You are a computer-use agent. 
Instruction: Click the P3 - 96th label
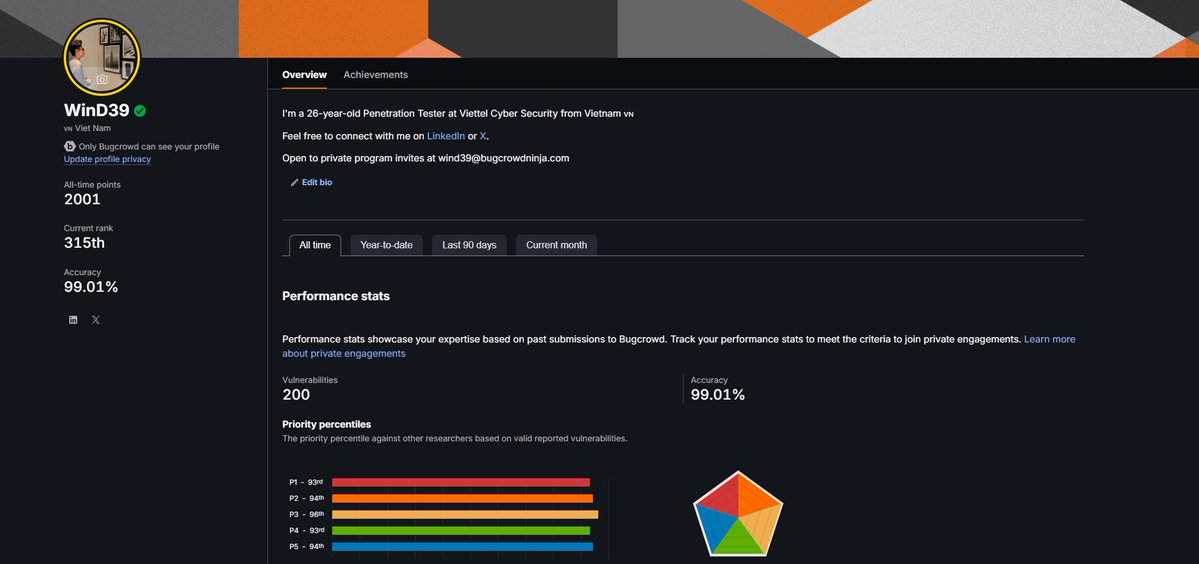[x=306, y=514]
